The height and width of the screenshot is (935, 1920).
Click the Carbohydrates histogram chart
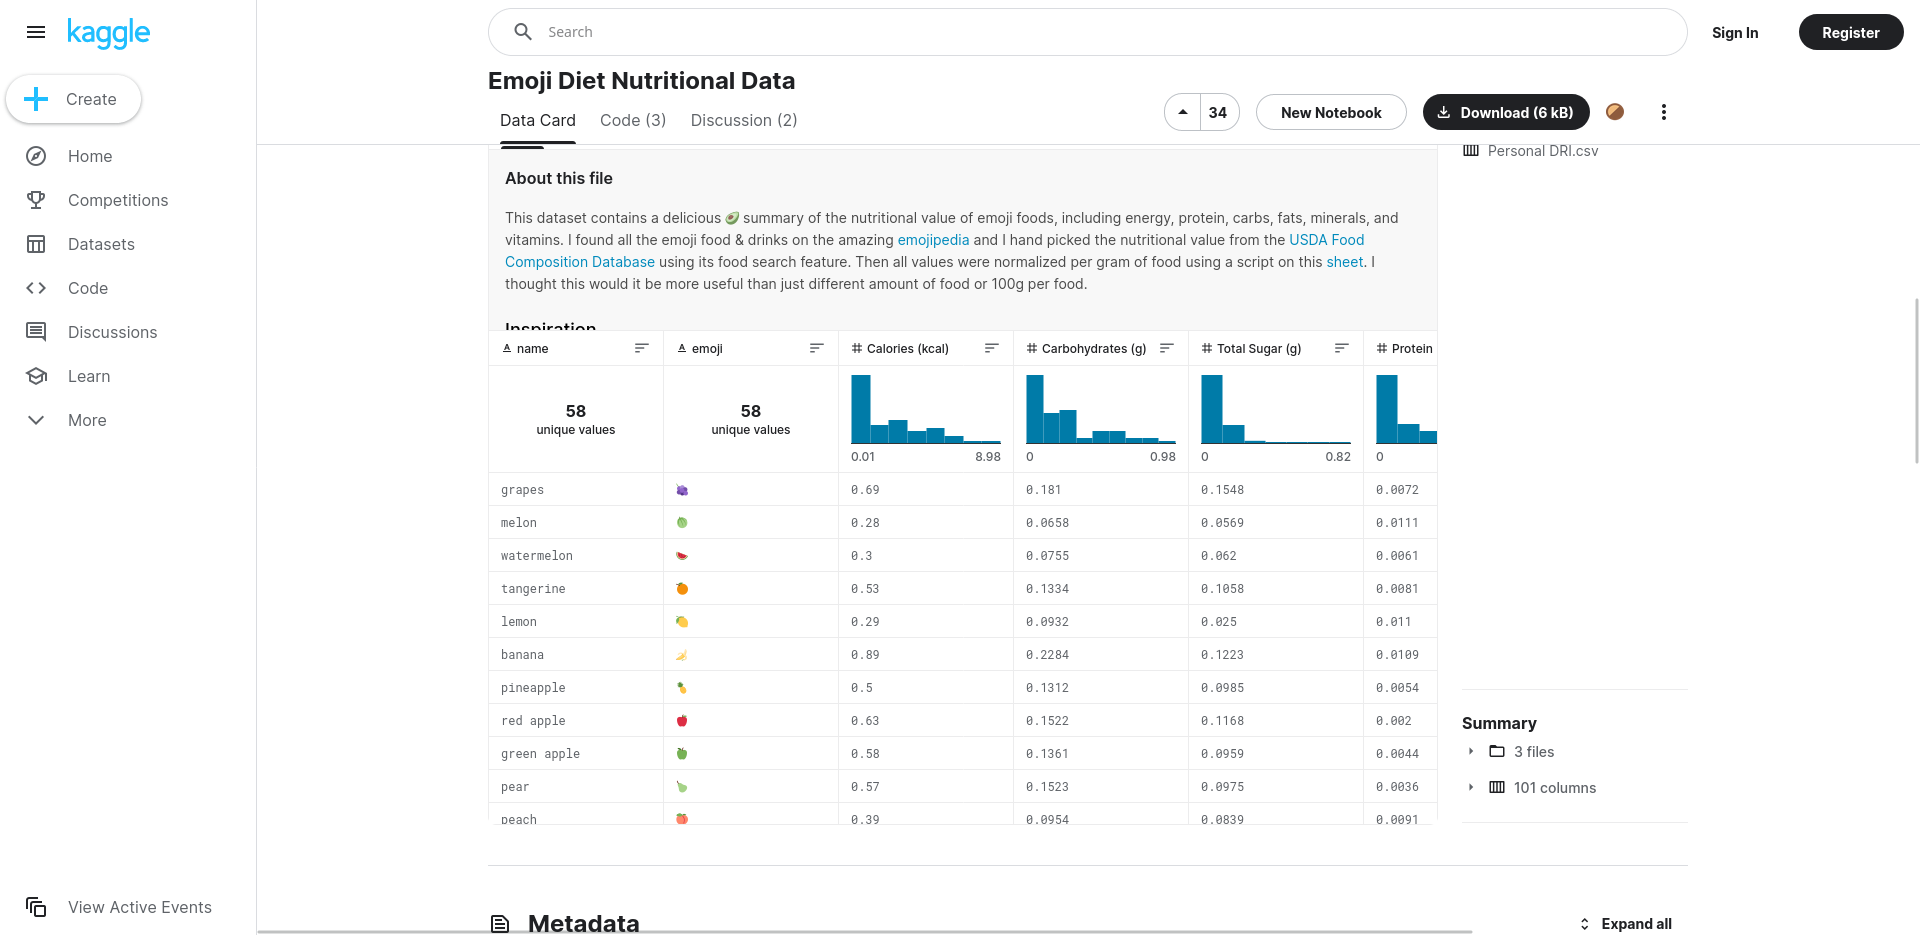[x=1101, y=409]
